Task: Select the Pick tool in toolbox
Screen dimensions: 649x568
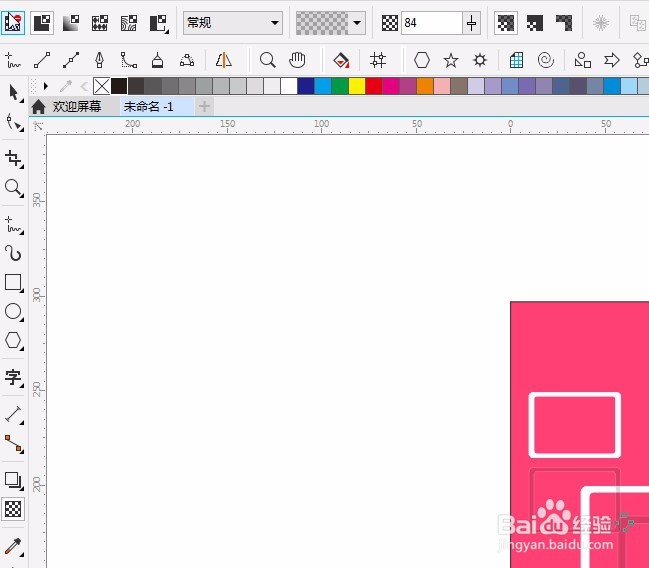Action: coord(14,93)
